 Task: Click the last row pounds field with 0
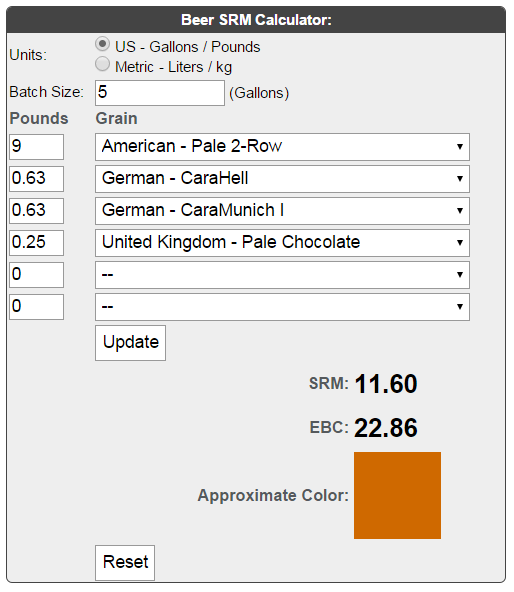point(37,307)
